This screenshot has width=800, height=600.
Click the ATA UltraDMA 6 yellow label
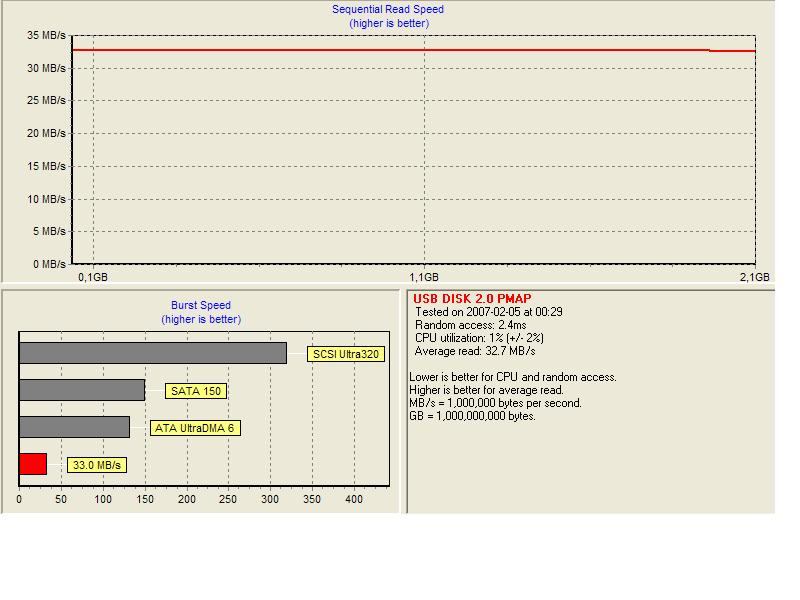pyautogui.click(x=195, y=428)
